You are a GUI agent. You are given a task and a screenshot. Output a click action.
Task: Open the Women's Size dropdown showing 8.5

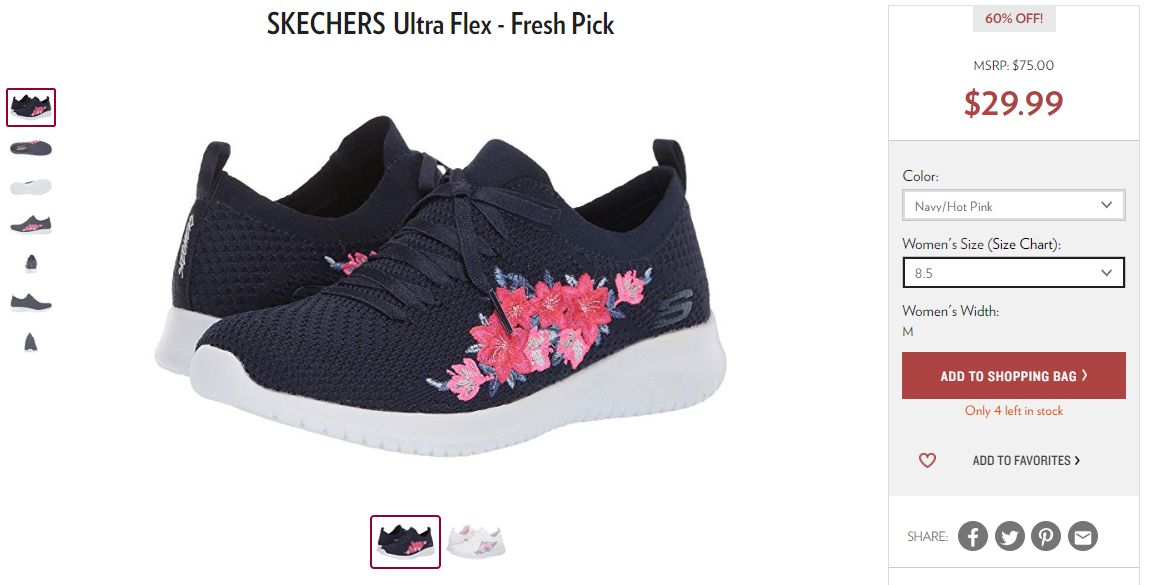coord(1013,273)
